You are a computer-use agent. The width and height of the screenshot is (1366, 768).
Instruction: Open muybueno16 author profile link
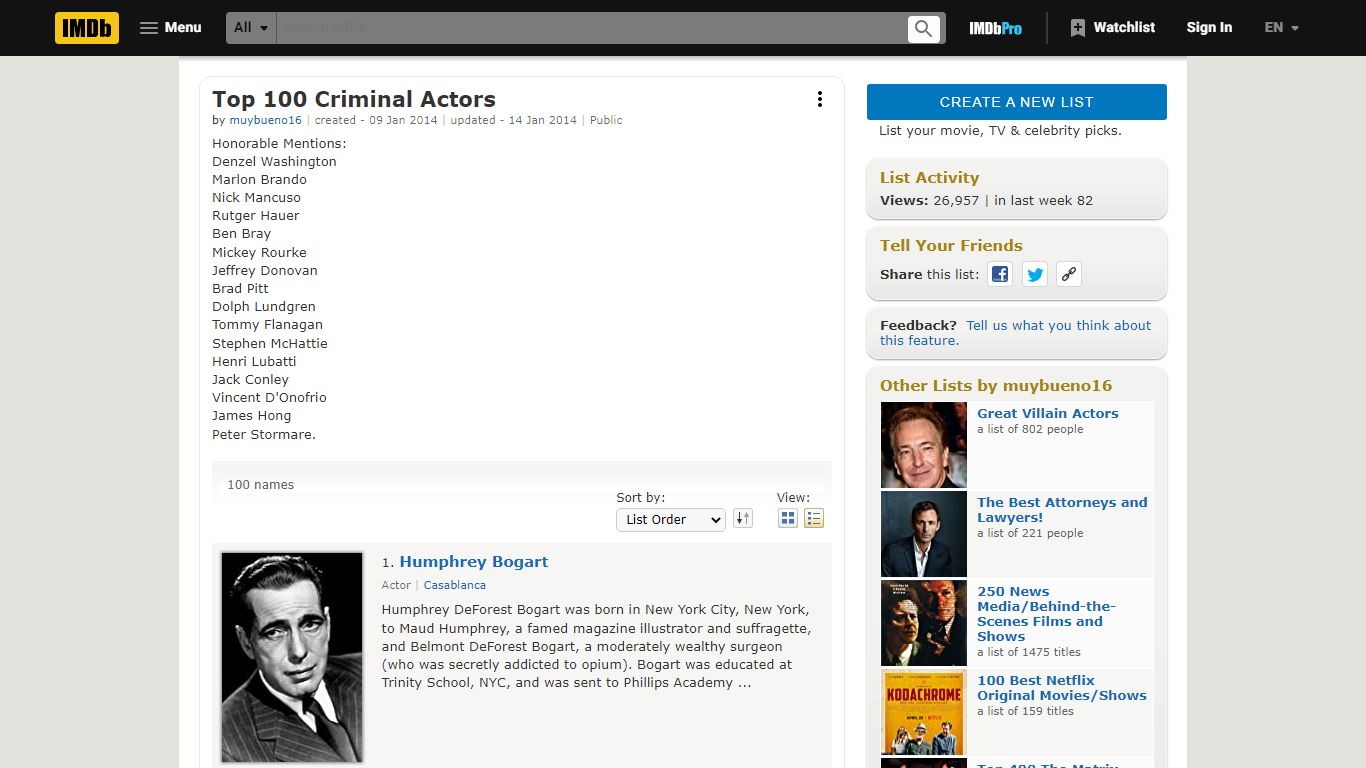point(265,120)
